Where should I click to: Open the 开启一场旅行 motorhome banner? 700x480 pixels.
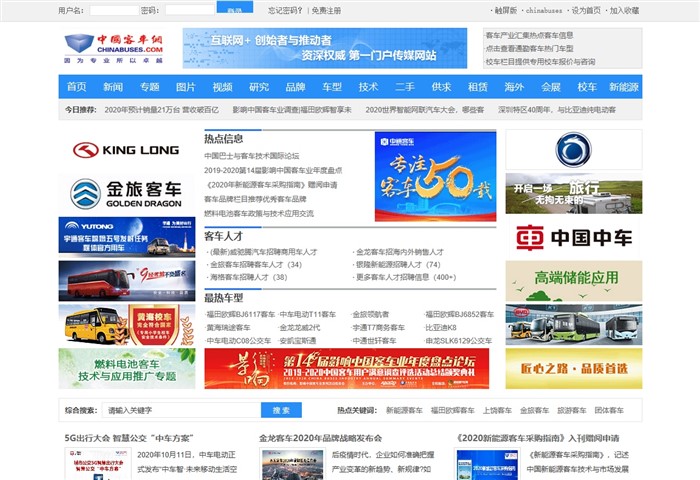click(x=574, y=193)
